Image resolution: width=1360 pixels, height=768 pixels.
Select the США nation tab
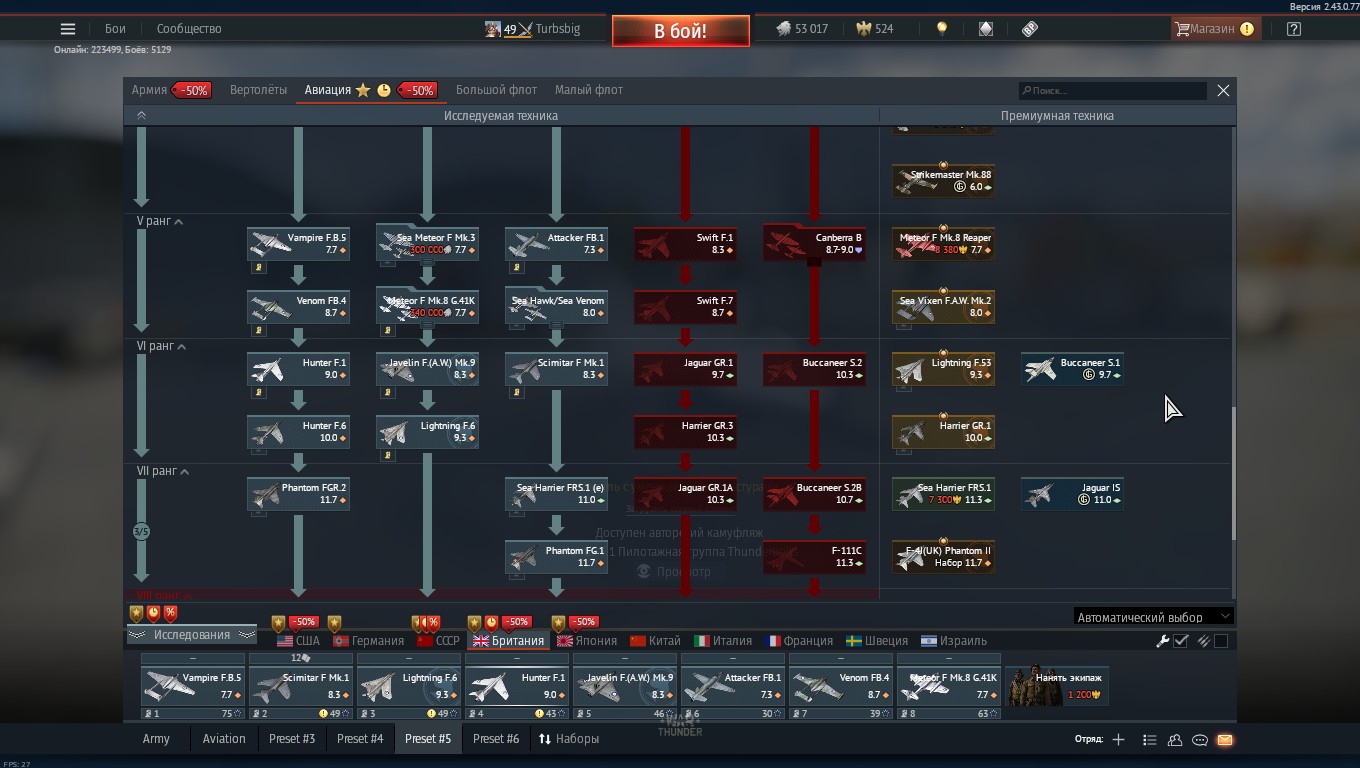click(x=298, y=641)
